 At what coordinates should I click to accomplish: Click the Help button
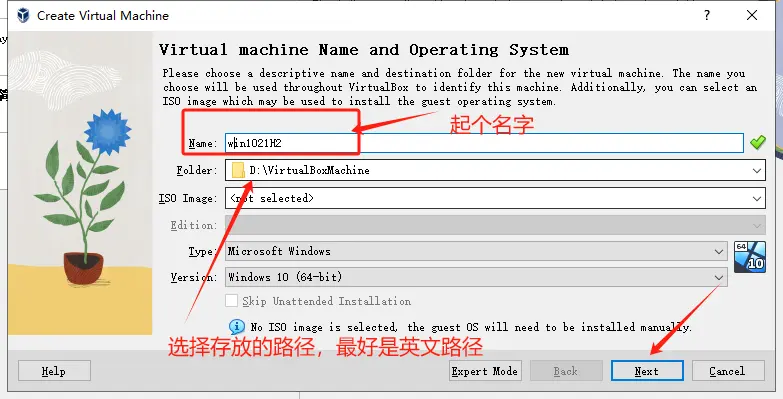[x=54, y=371]
